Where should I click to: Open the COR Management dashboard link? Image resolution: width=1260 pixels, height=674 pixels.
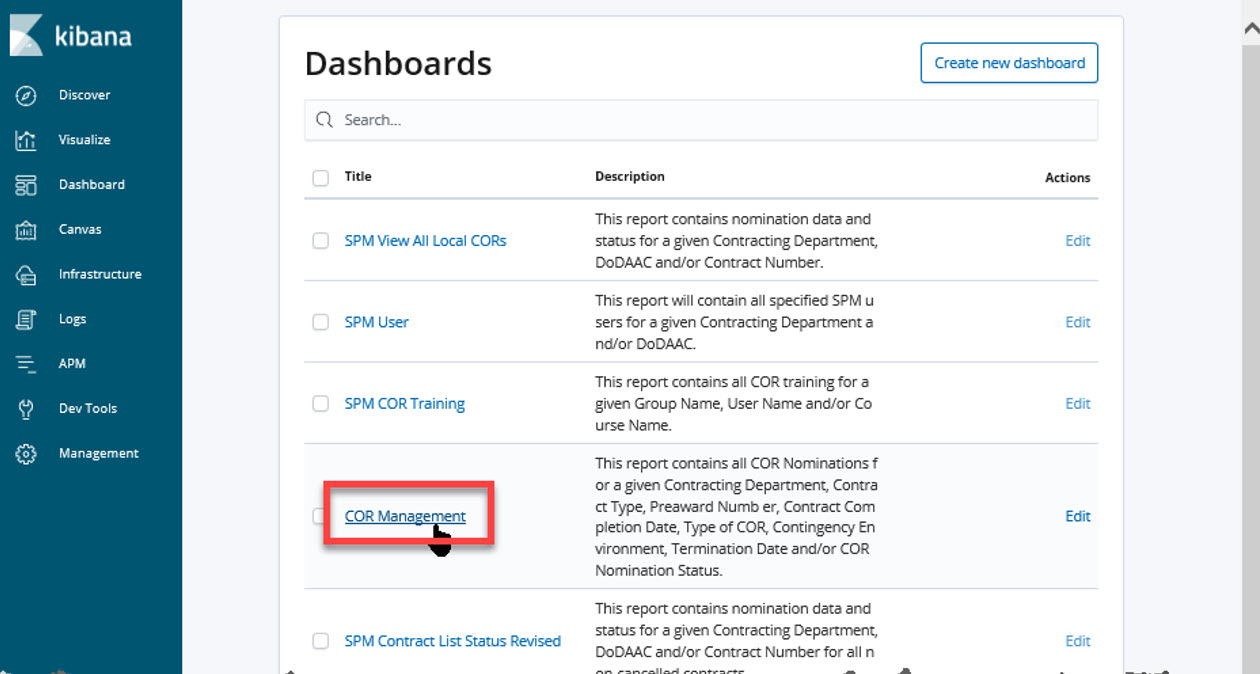pos(405,516)
